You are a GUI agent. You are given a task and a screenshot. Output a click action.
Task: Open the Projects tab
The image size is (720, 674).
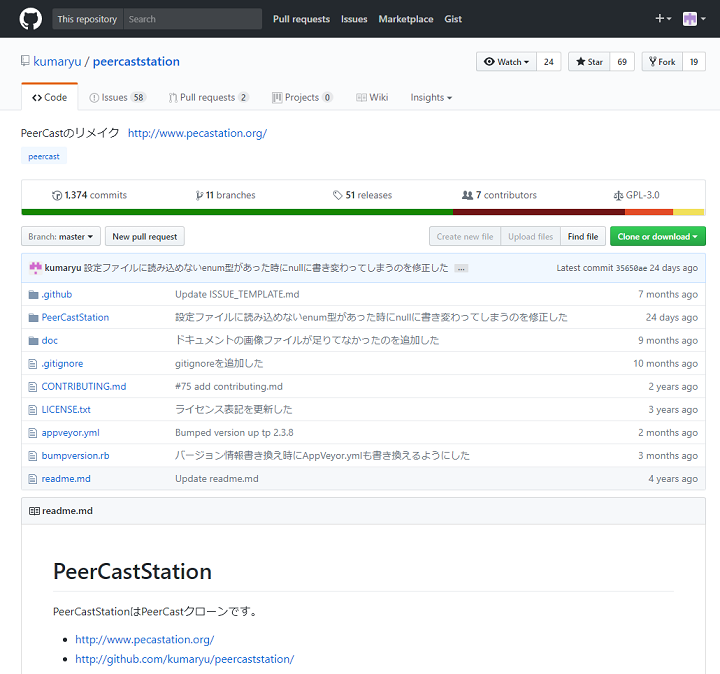click(x=302, y=97)
